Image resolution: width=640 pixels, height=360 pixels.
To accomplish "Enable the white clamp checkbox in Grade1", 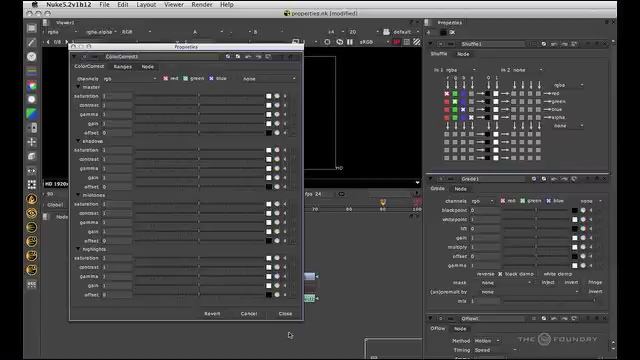I will coord(539,274).
